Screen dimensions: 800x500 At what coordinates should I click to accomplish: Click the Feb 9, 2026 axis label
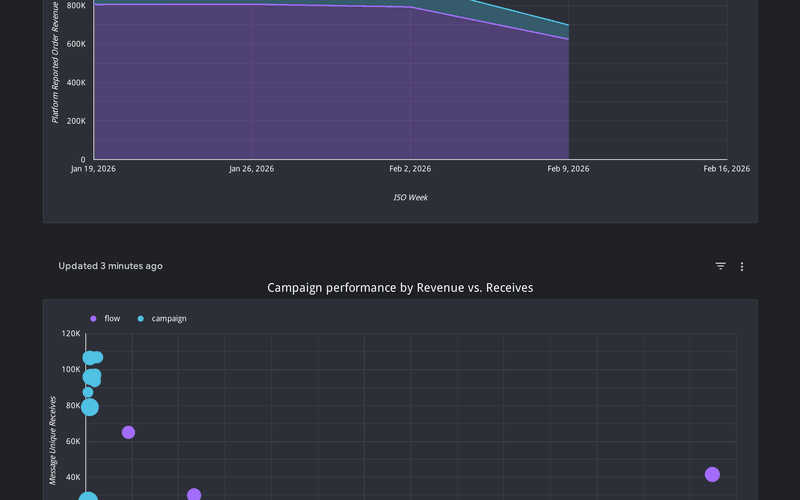[568, 169]
